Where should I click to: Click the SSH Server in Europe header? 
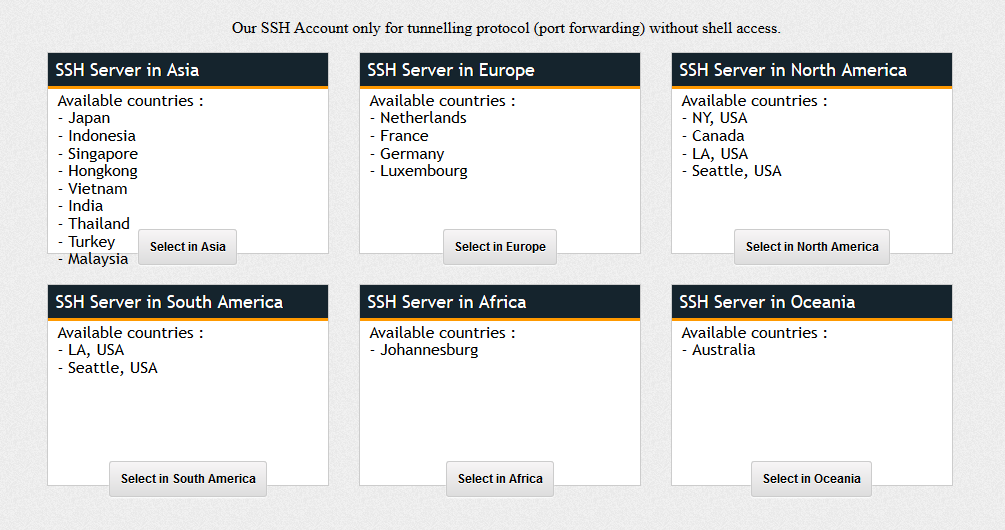point(500,70)
